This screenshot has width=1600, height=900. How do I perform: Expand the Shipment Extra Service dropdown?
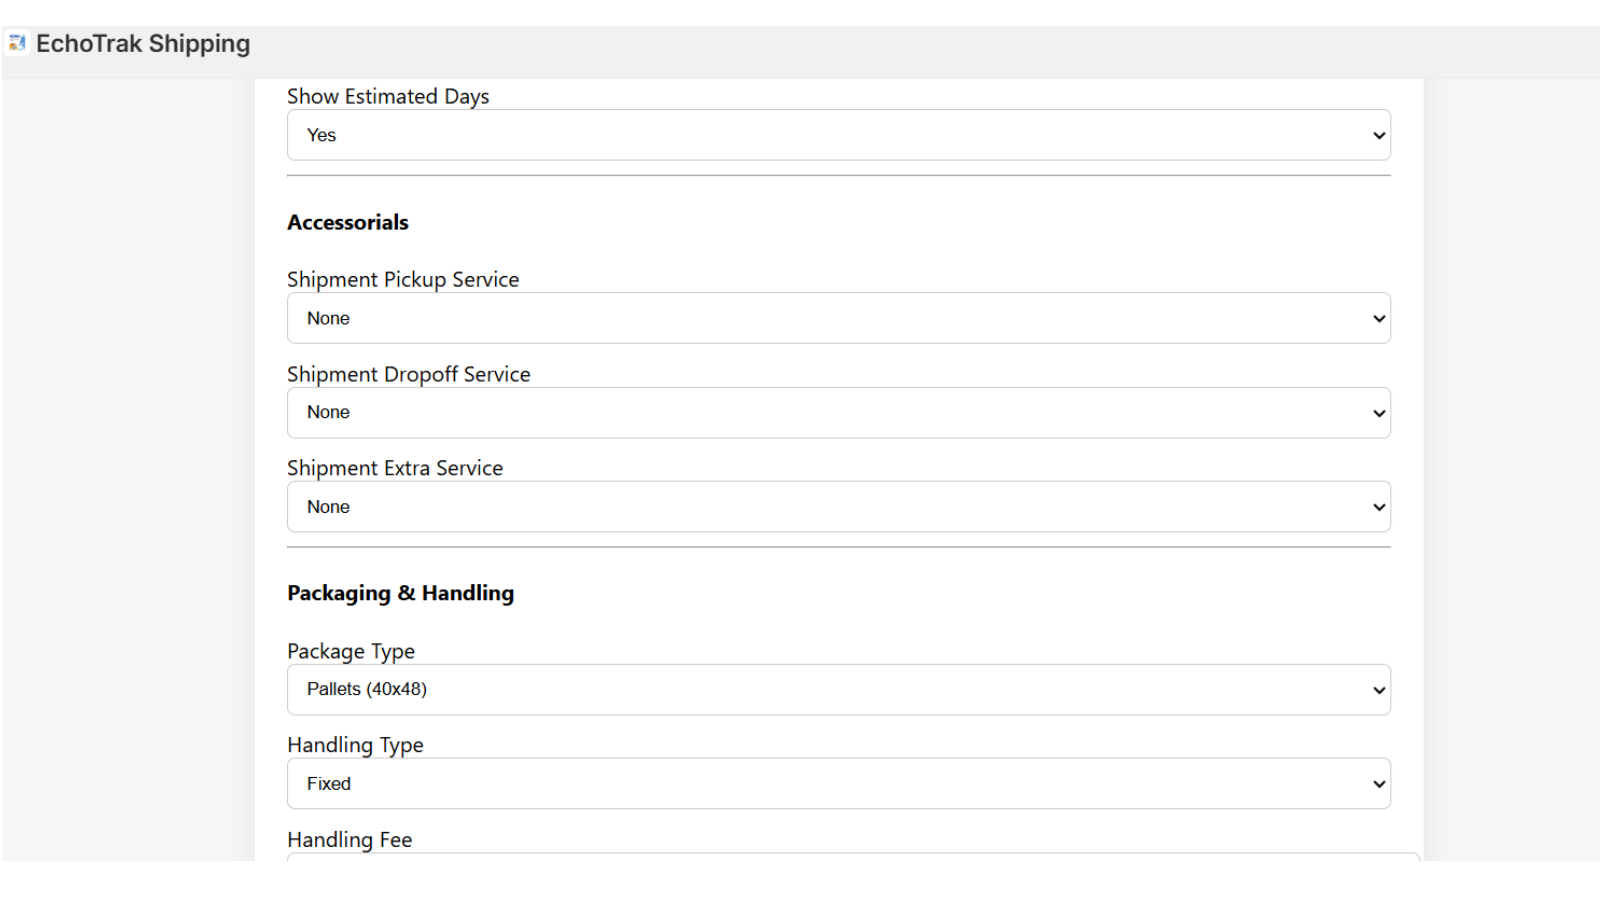pos(838,506)
